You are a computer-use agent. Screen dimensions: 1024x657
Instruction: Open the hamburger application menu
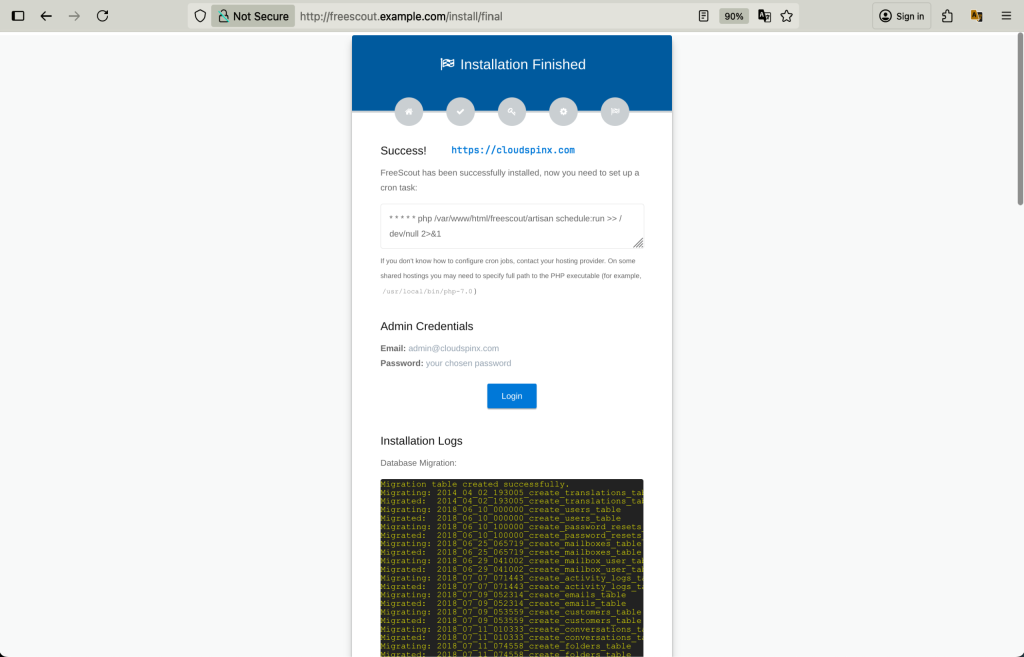(x=1005, y=15)
